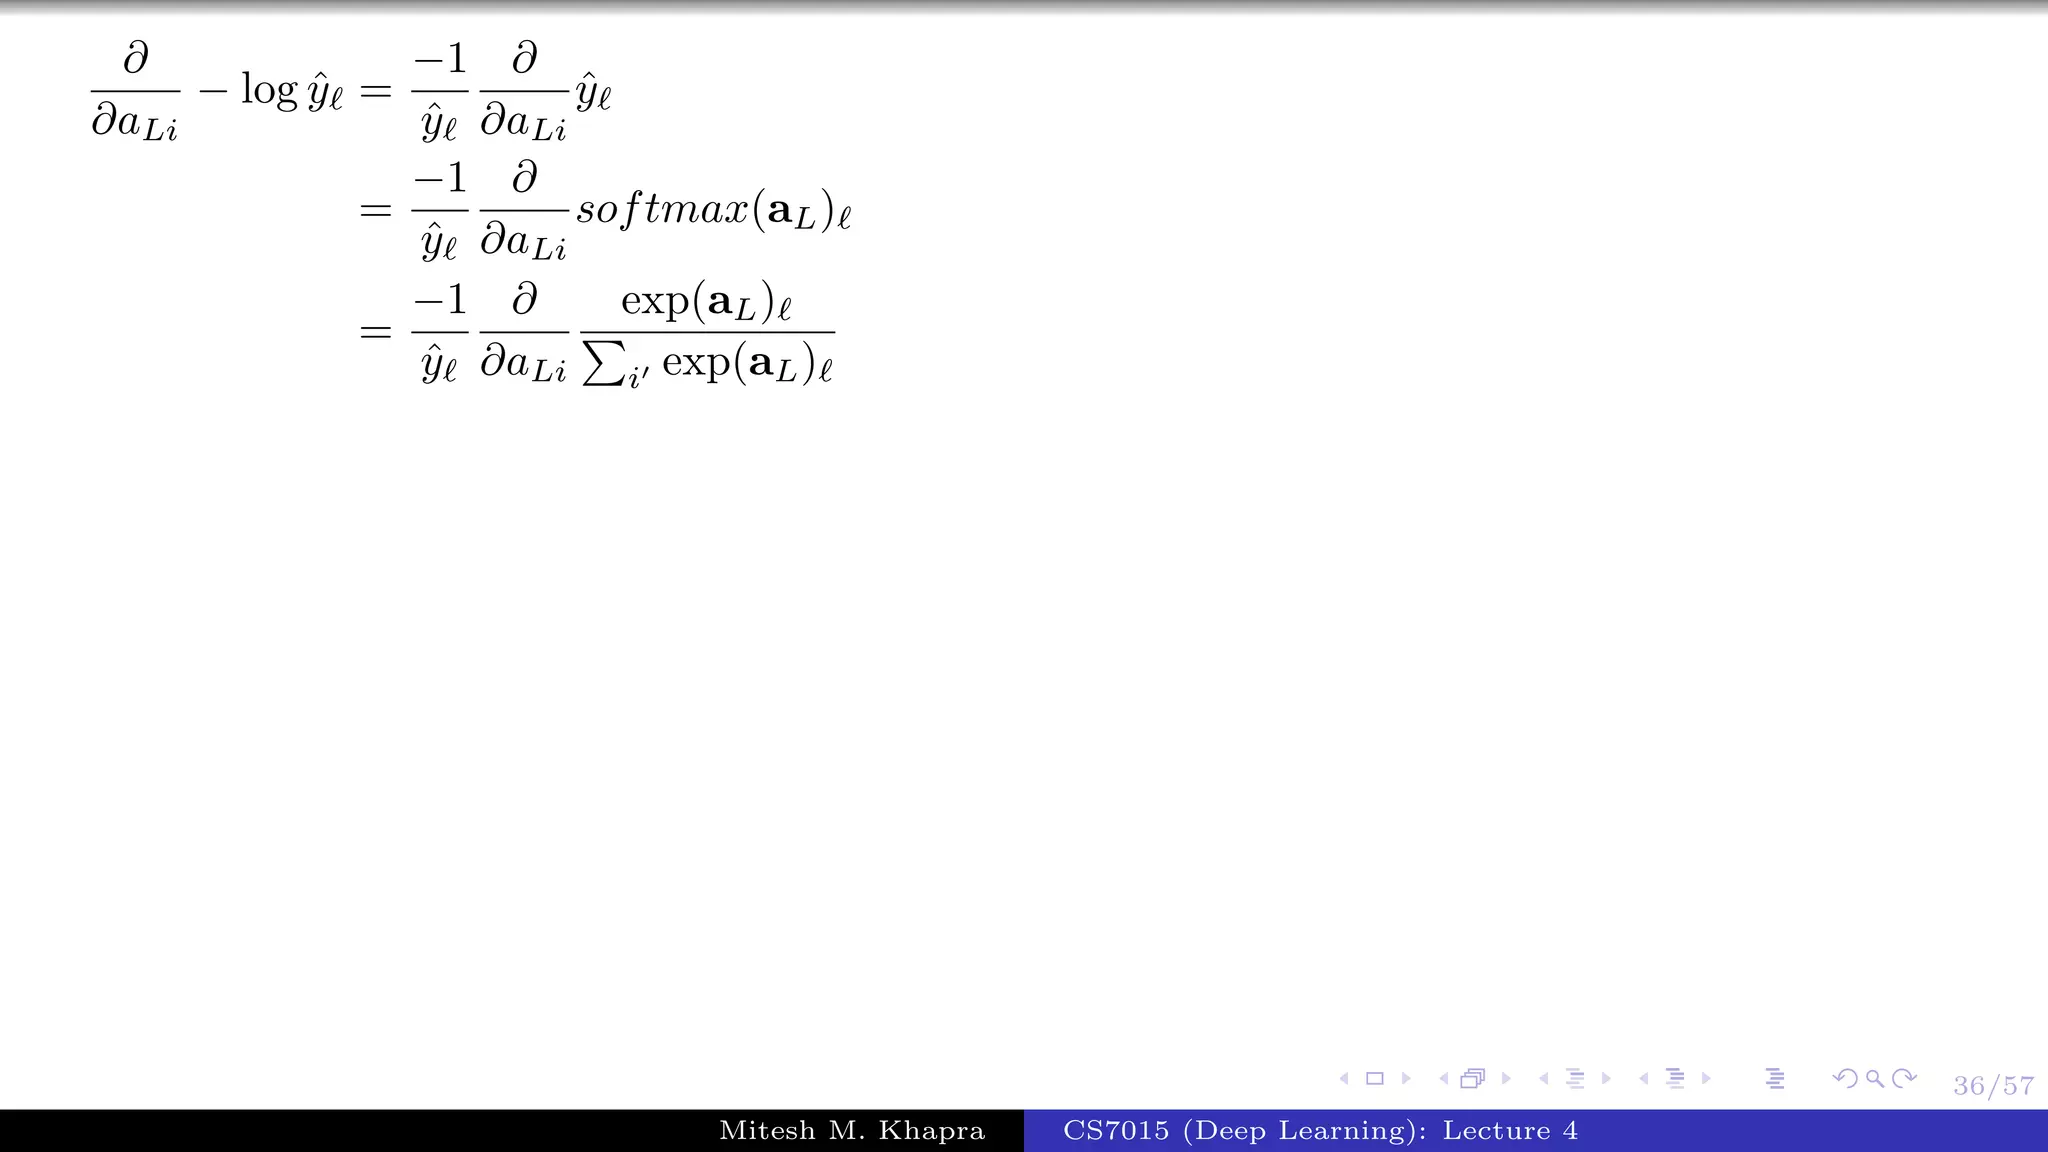Go to previous subsection arrow
2048x1152 pixels.
[1544, 1078]
